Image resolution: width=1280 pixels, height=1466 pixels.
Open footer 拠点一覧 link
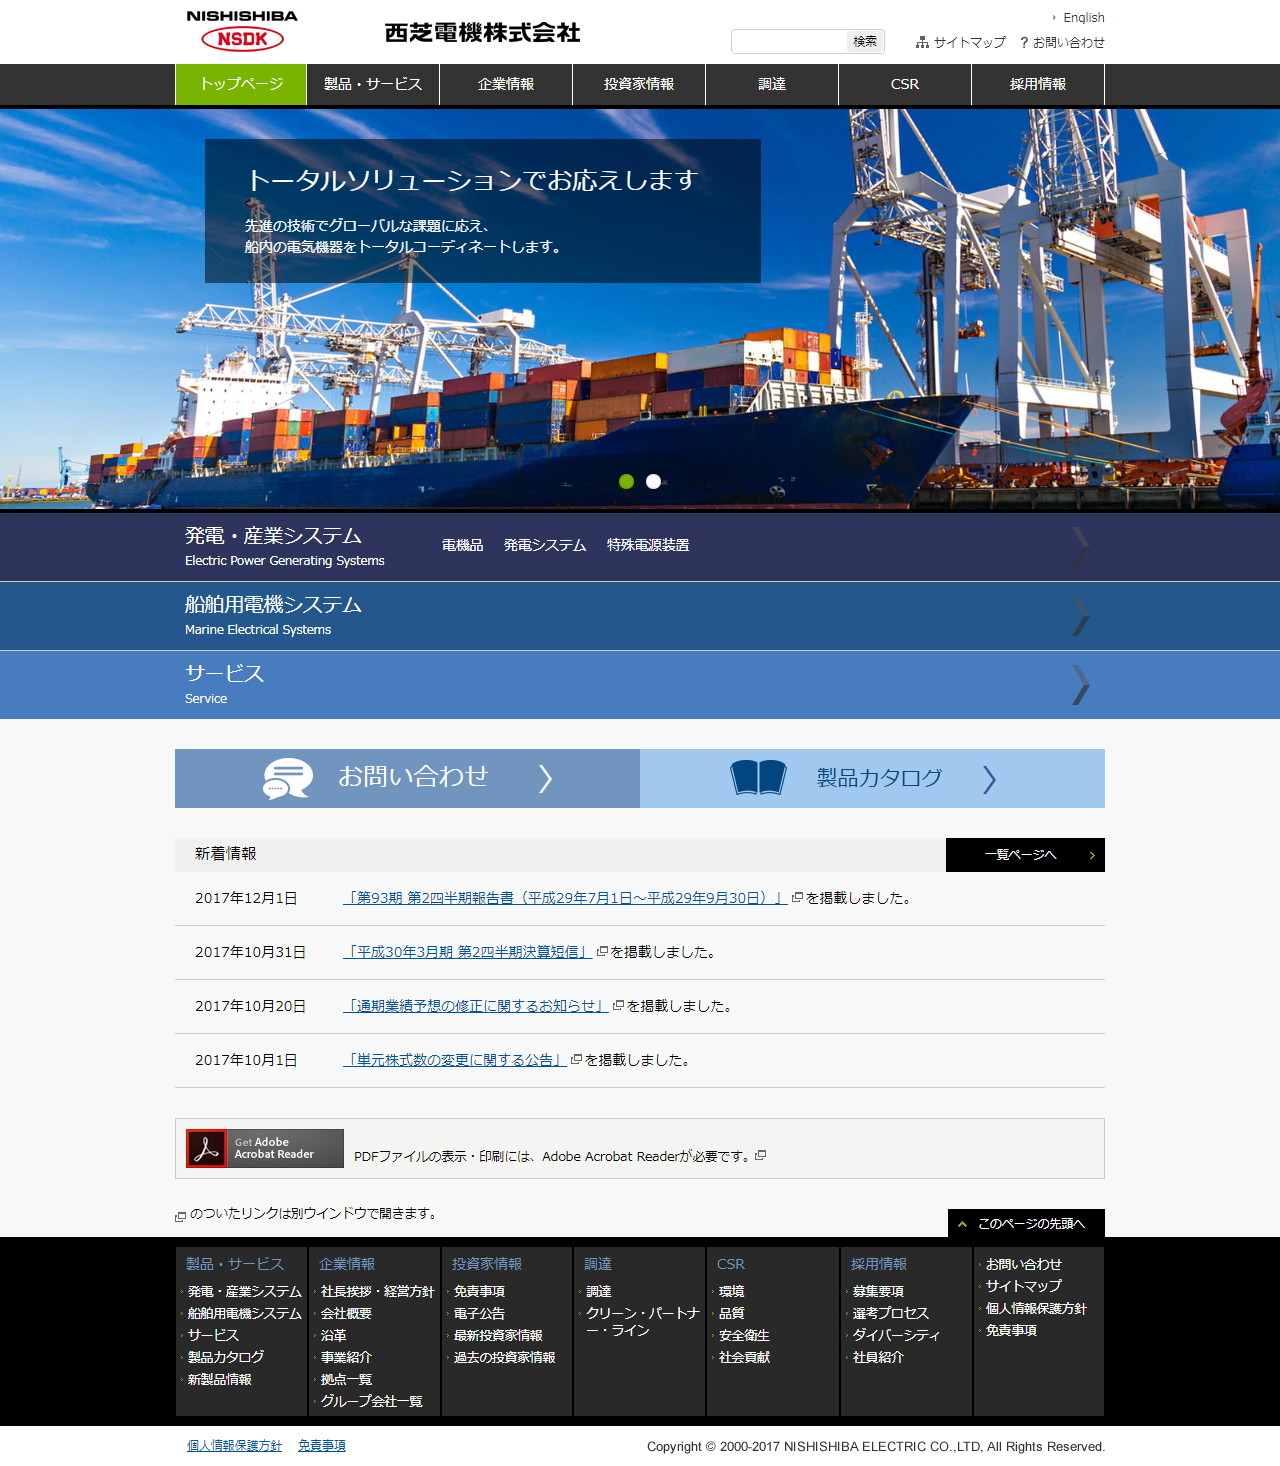346,1380
